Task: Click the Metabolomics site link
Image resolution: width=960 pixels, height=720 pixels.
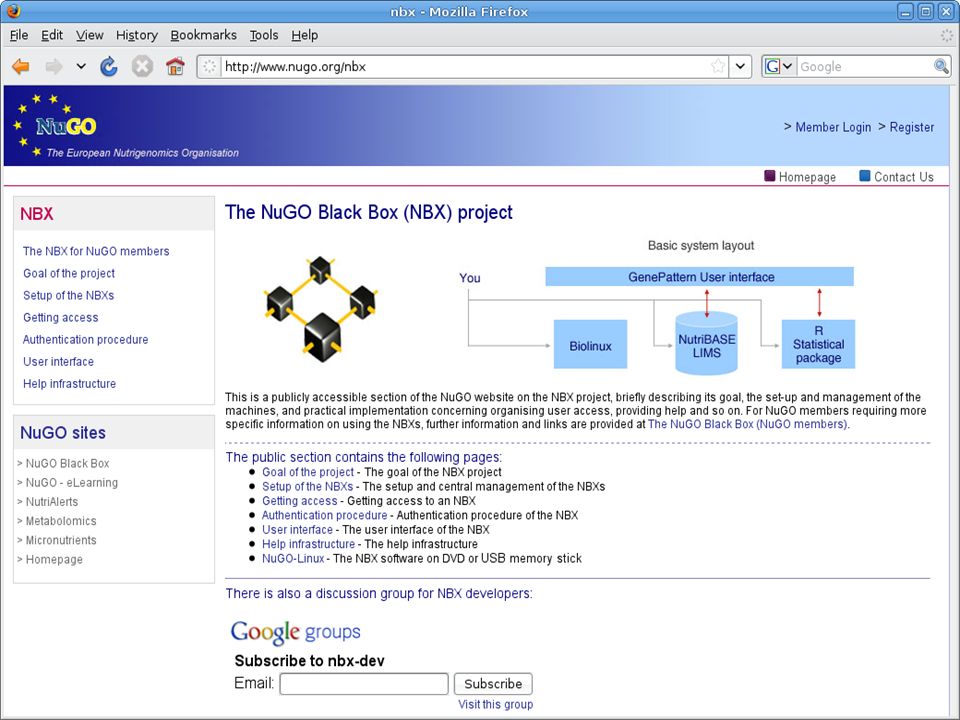Action: [61, 521]
